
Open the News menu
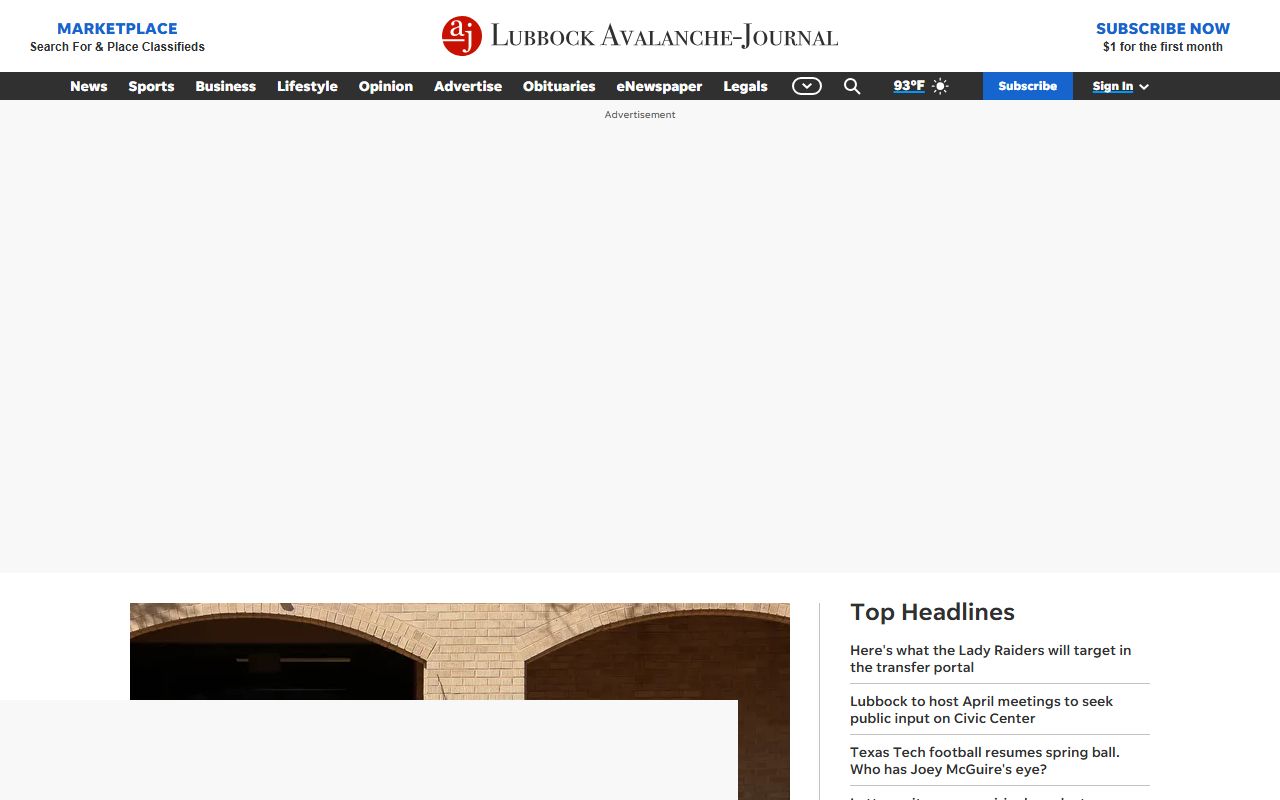pyautogui.click(x=88, y=86)
